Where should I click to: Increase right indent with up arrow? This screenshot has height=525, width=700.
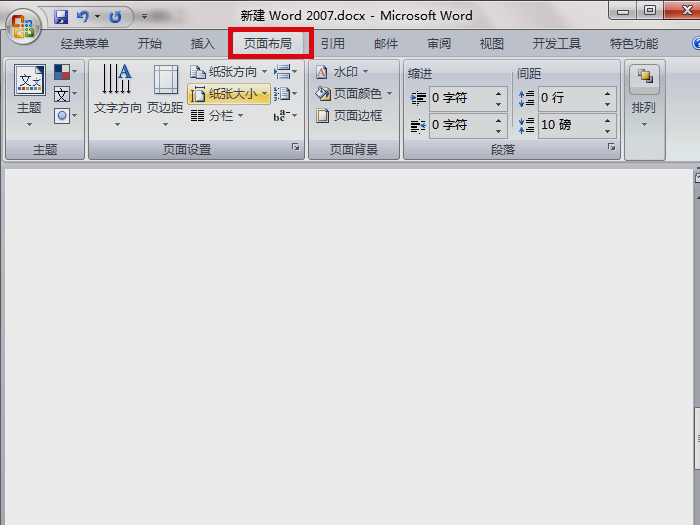click(x=499, y=121)
